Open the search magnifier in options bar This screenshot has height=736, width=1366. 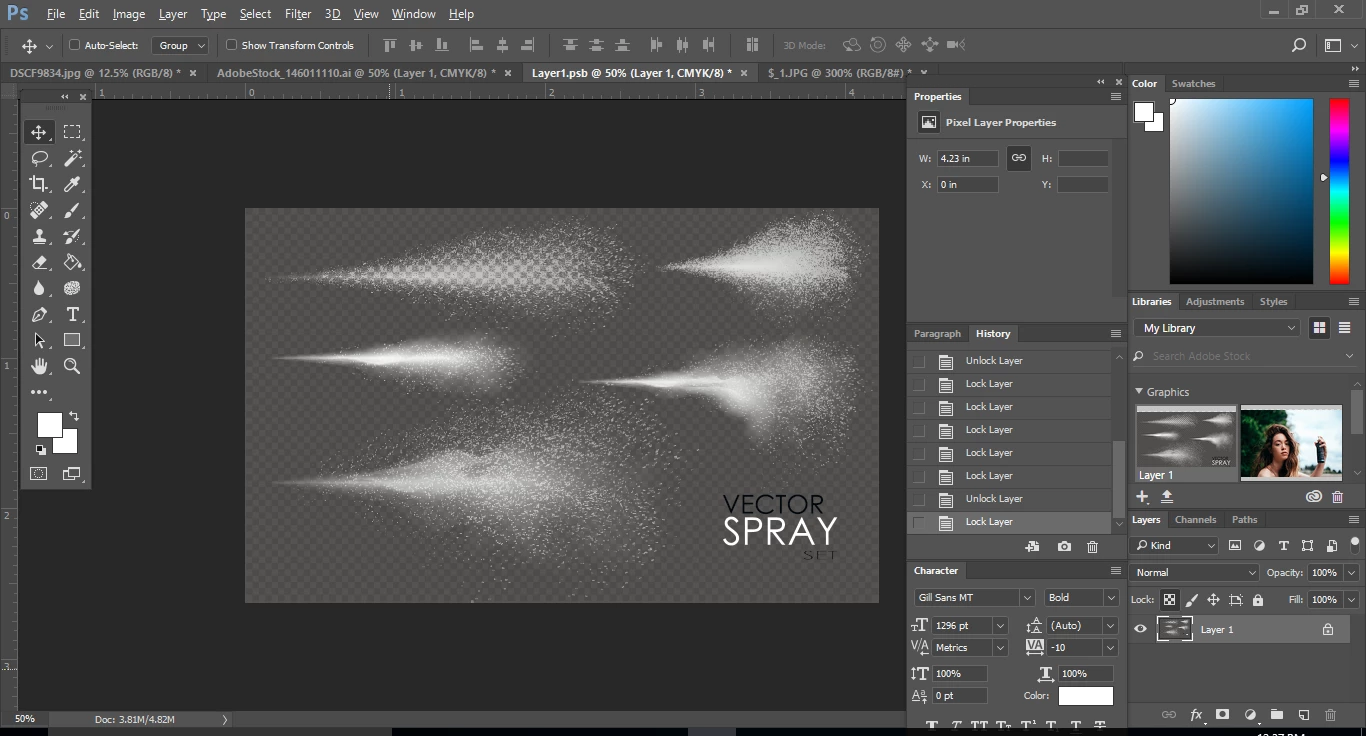click(1298, 45)
